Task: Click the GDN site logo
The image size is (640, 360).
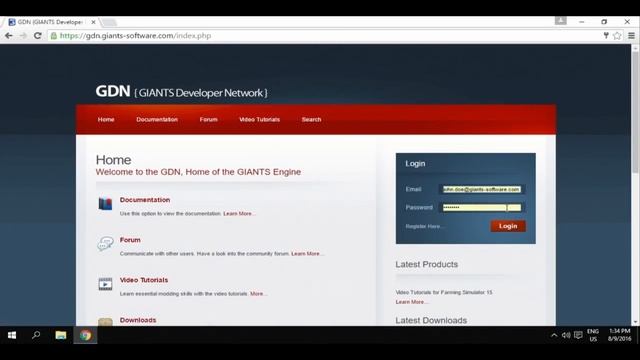Action: [x=182, y=91]
